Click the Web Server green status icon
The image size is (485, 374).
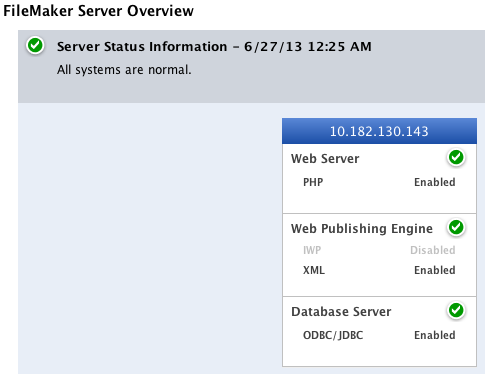456,157
